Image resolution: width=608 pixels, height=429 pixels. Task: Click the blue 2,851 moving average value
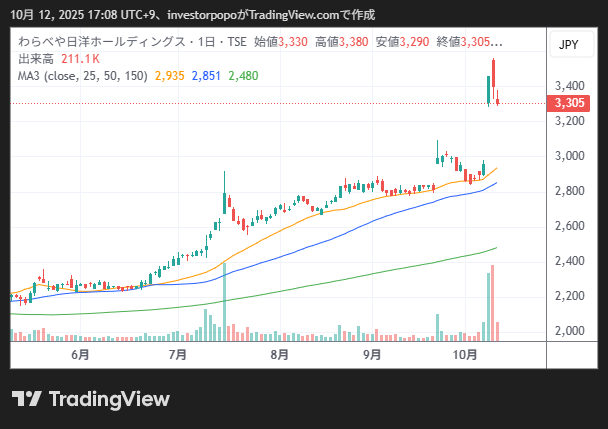pos(207,75)
